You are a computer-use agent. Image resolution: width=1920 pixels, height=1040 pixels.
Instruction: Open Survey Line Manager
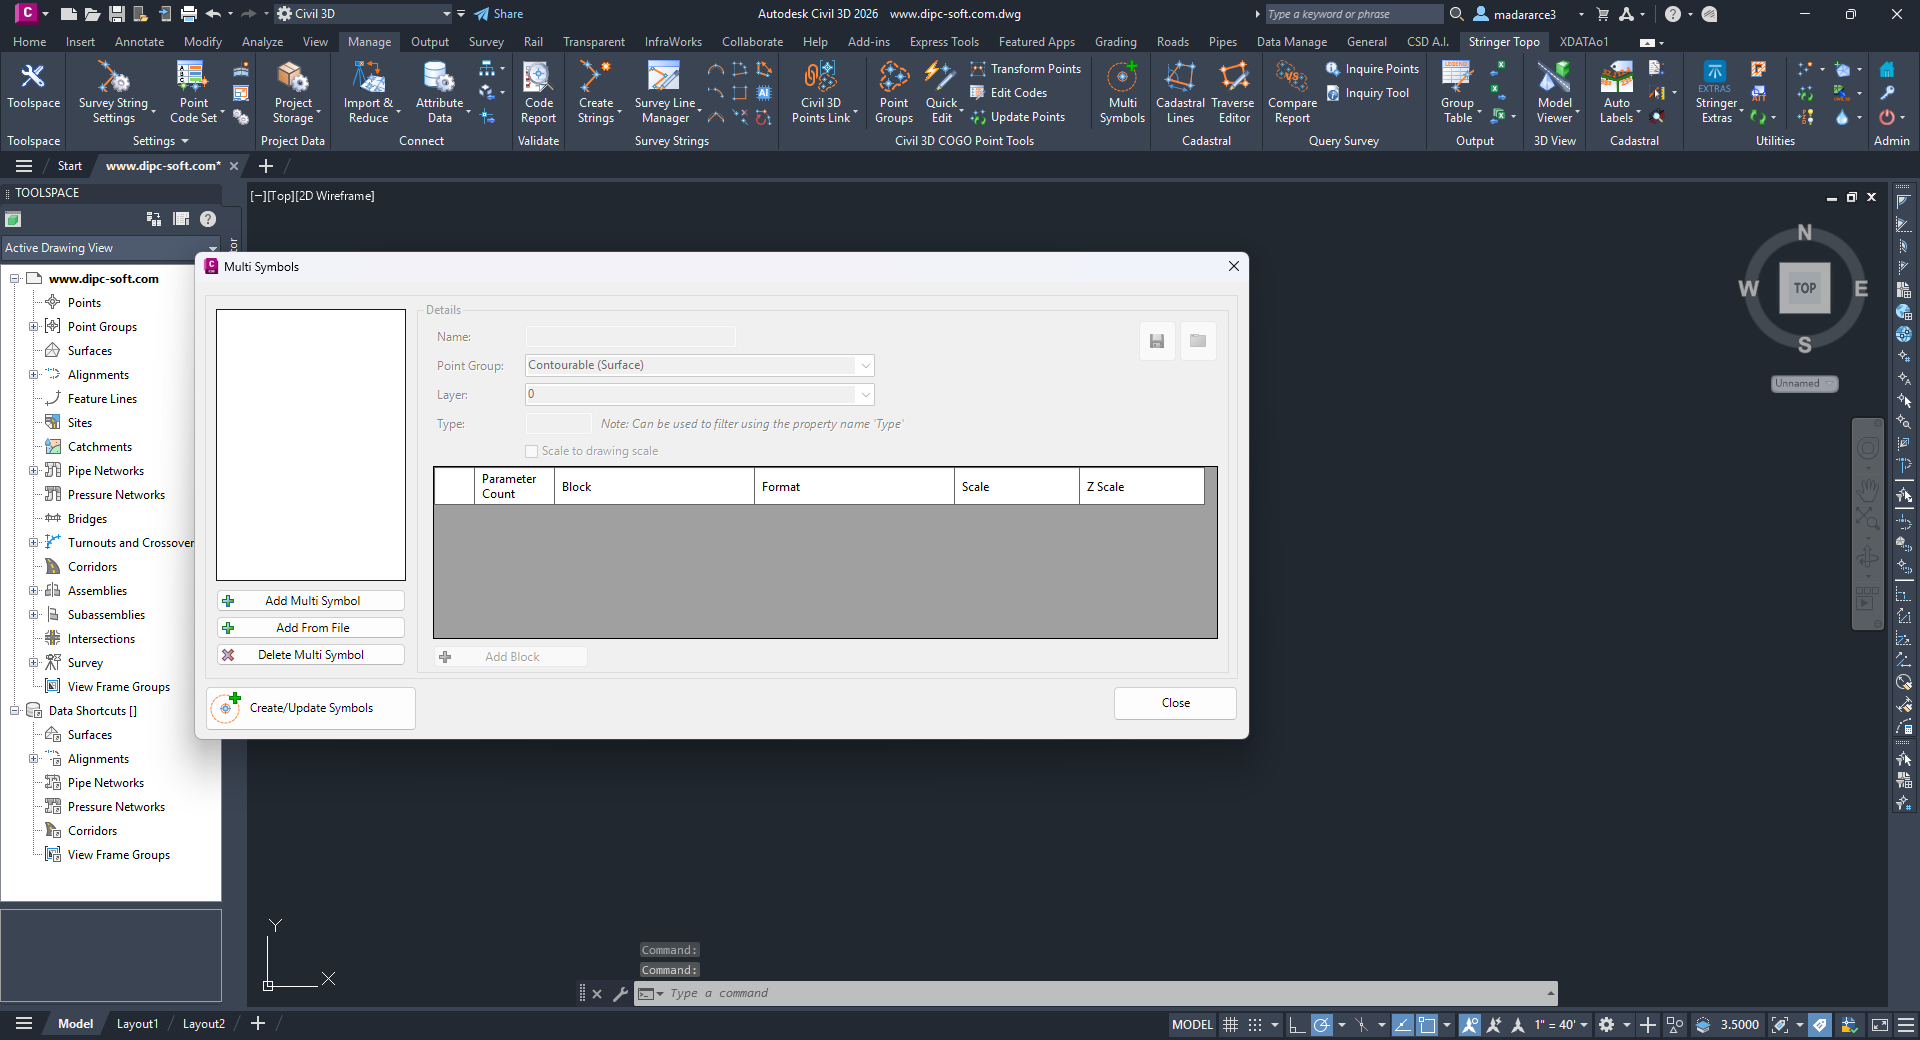point(665,92)
